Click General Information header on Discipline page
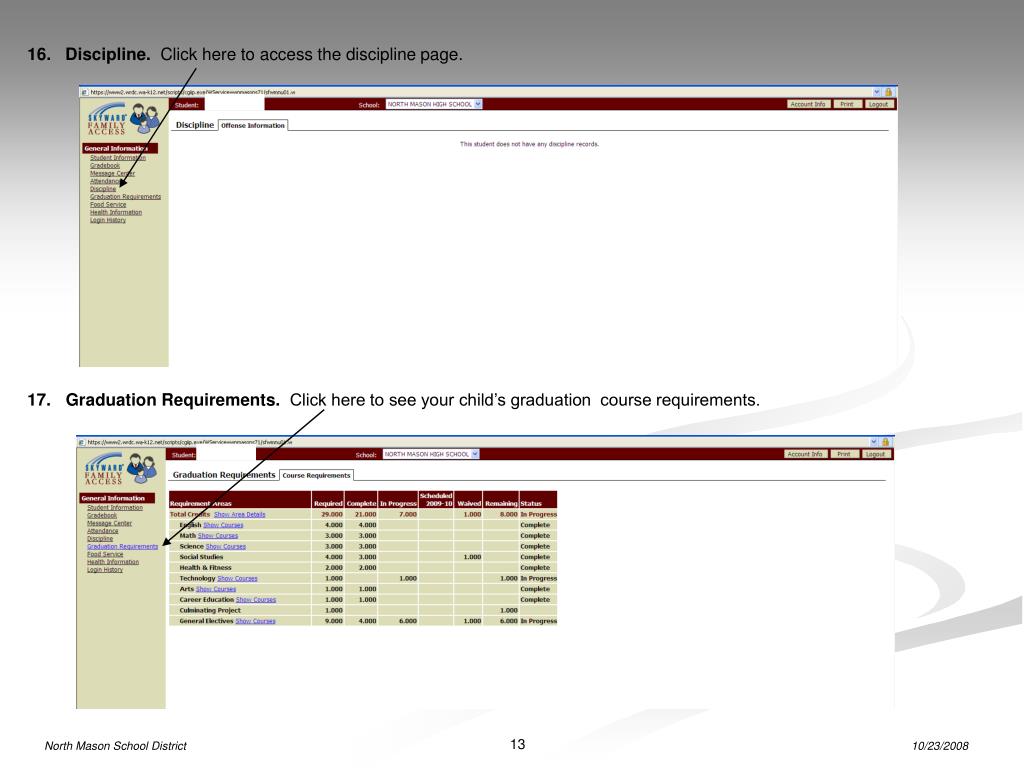This screenshot has width=1024, height=768. (120, 148)
